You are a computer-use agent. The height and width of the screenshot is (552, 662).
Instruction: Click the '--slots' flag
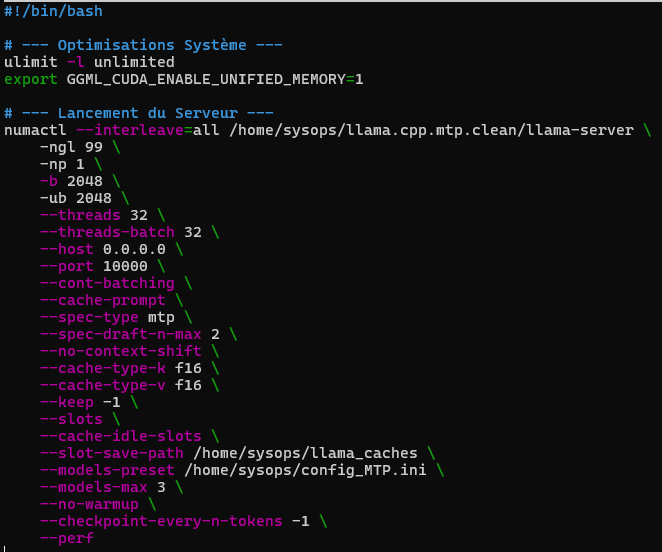coord(71,419)
